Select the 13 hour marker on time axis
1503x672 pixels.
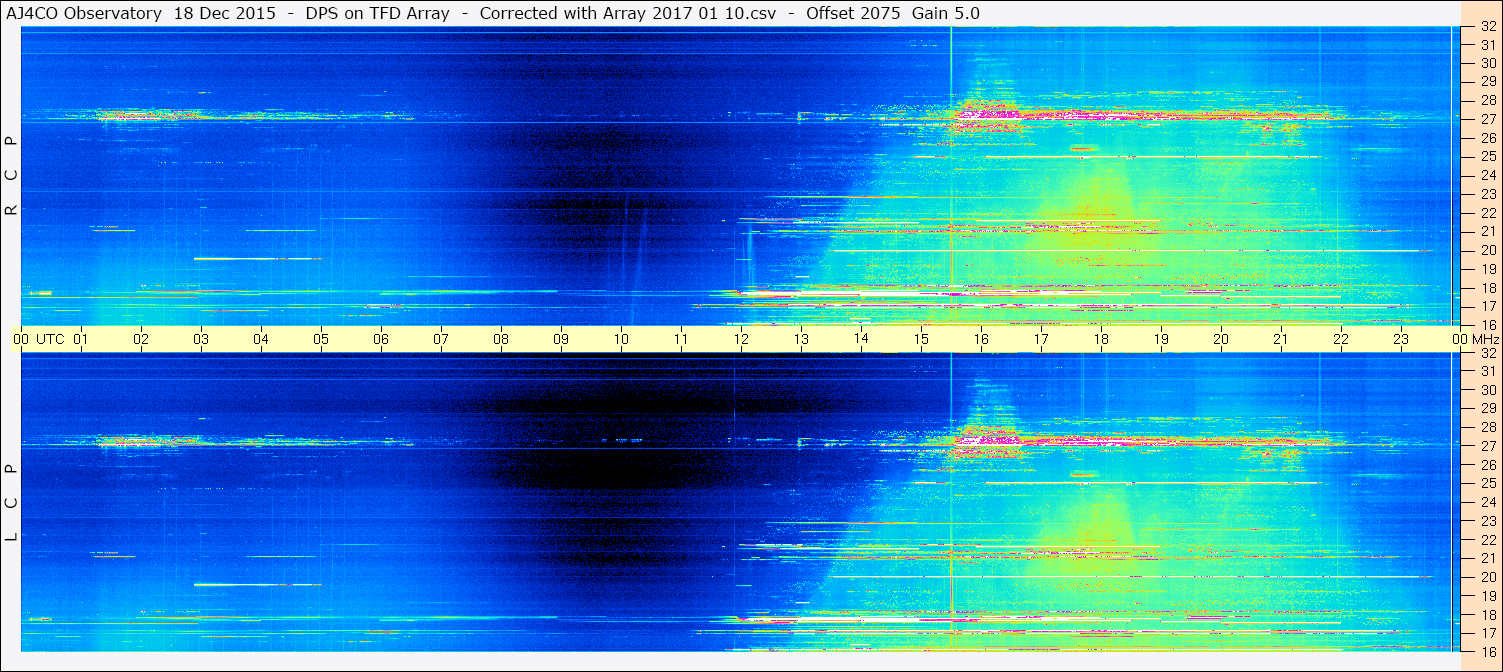[801, 340]
